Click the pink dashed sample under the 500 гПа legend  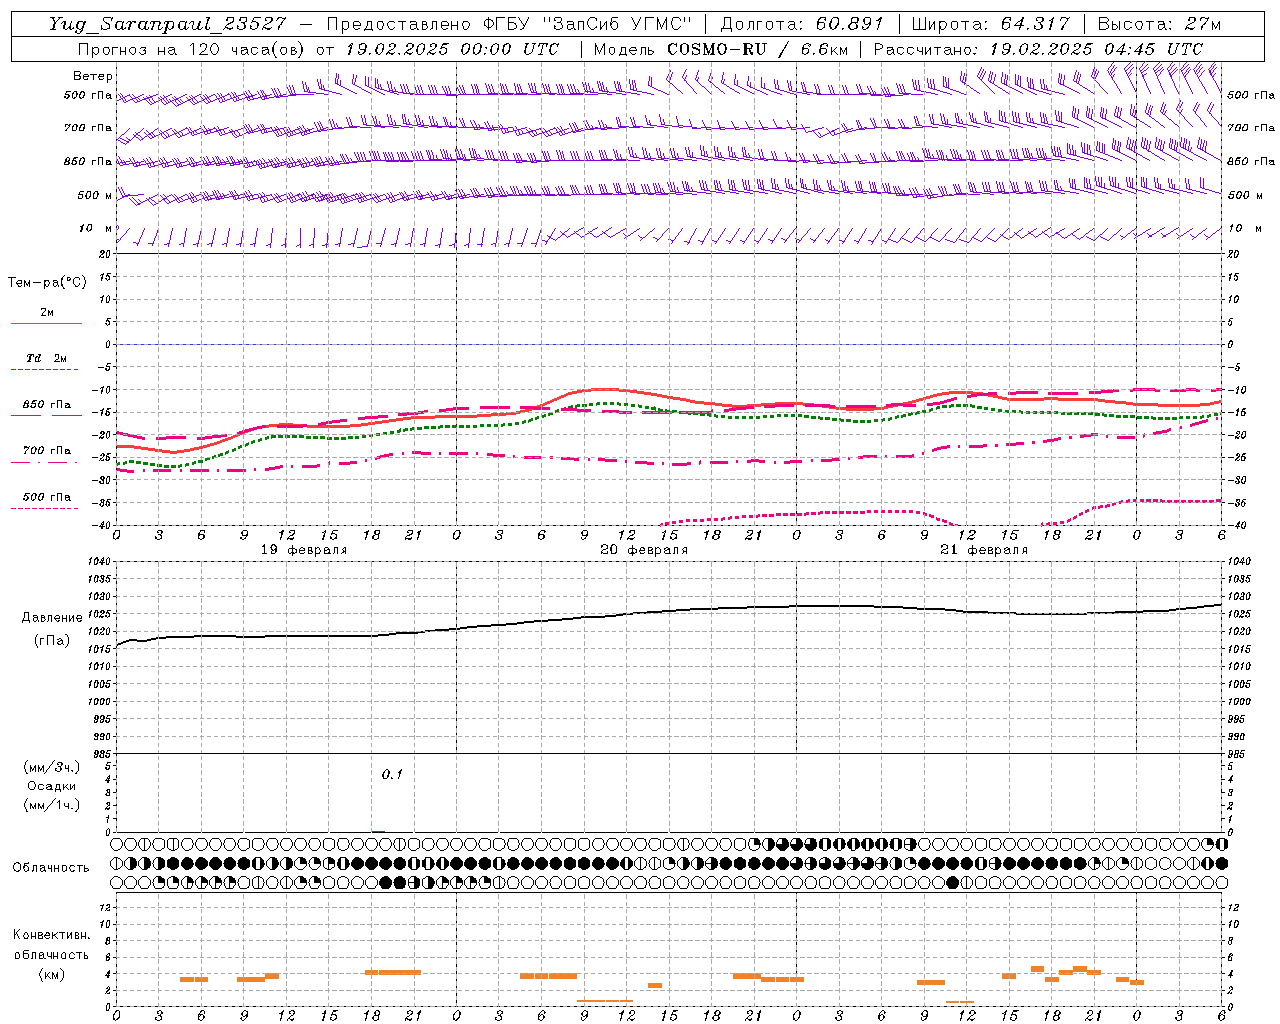click(44, 509)
